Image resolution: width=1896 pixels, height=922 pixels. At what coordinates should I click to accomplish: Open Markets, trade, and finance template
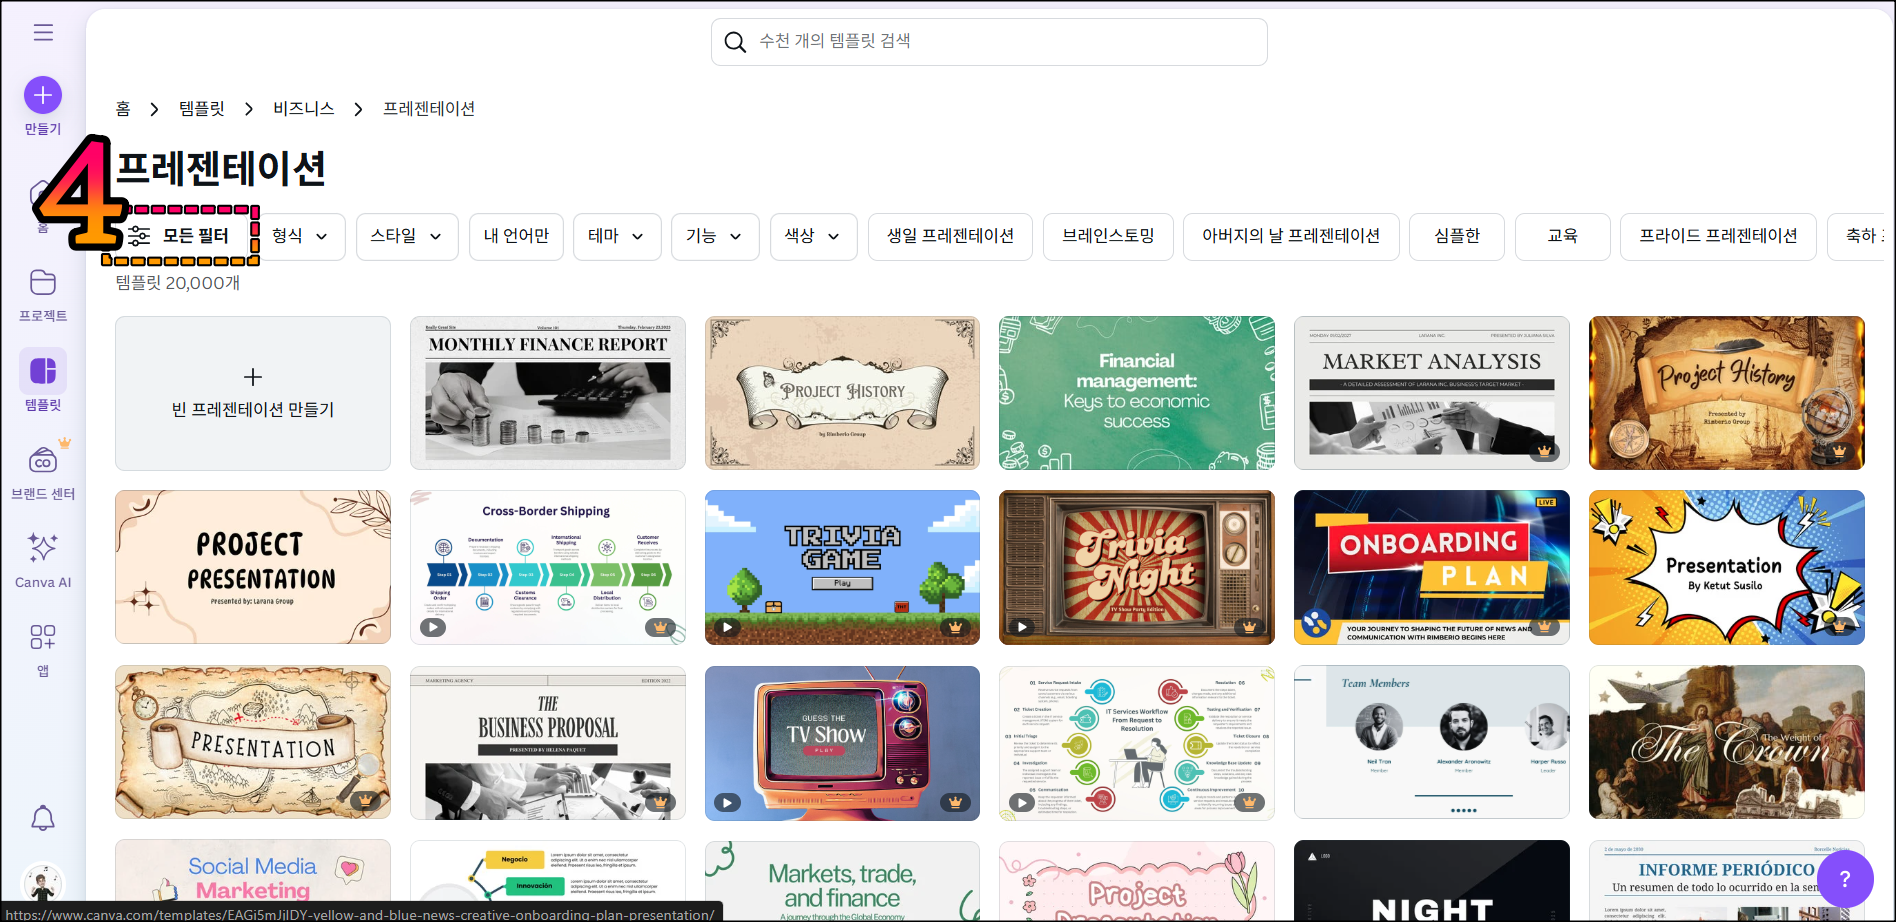coord(842,880)
